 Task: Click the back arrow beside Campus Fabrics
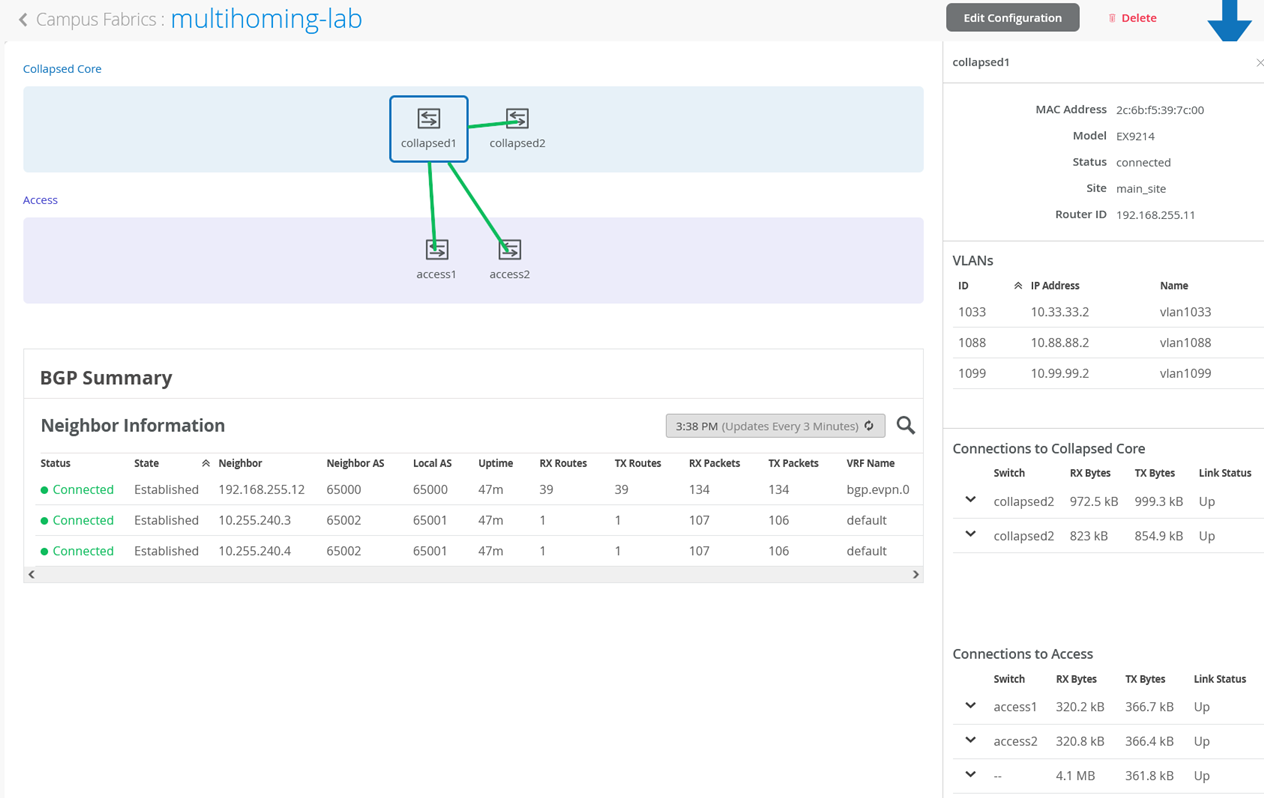pos(23,19)
